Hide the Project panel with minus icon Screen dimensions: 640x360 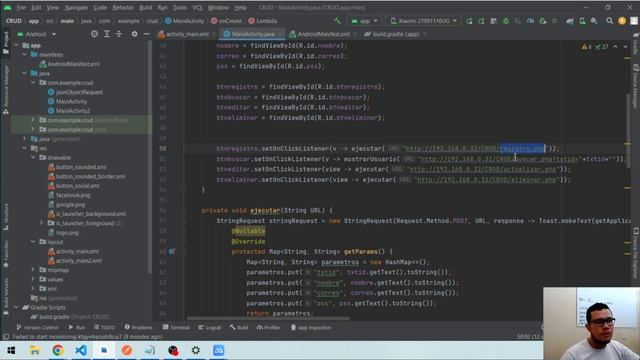(146, 34)
